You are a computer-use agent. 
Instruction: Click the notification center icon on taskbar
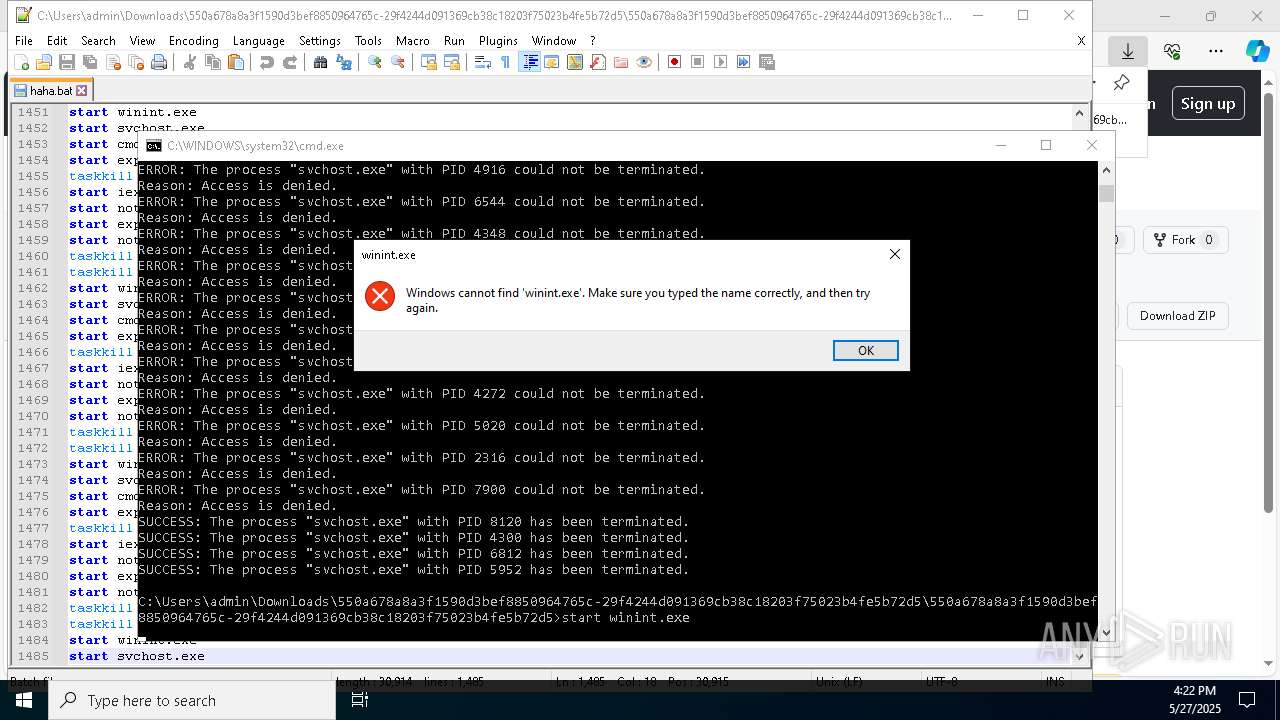[1247, 700]
